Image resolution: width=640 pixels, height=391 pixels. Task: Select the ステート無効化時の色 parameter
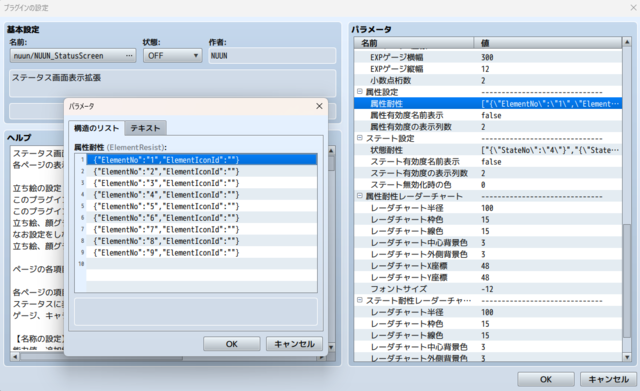pos(488,184)
